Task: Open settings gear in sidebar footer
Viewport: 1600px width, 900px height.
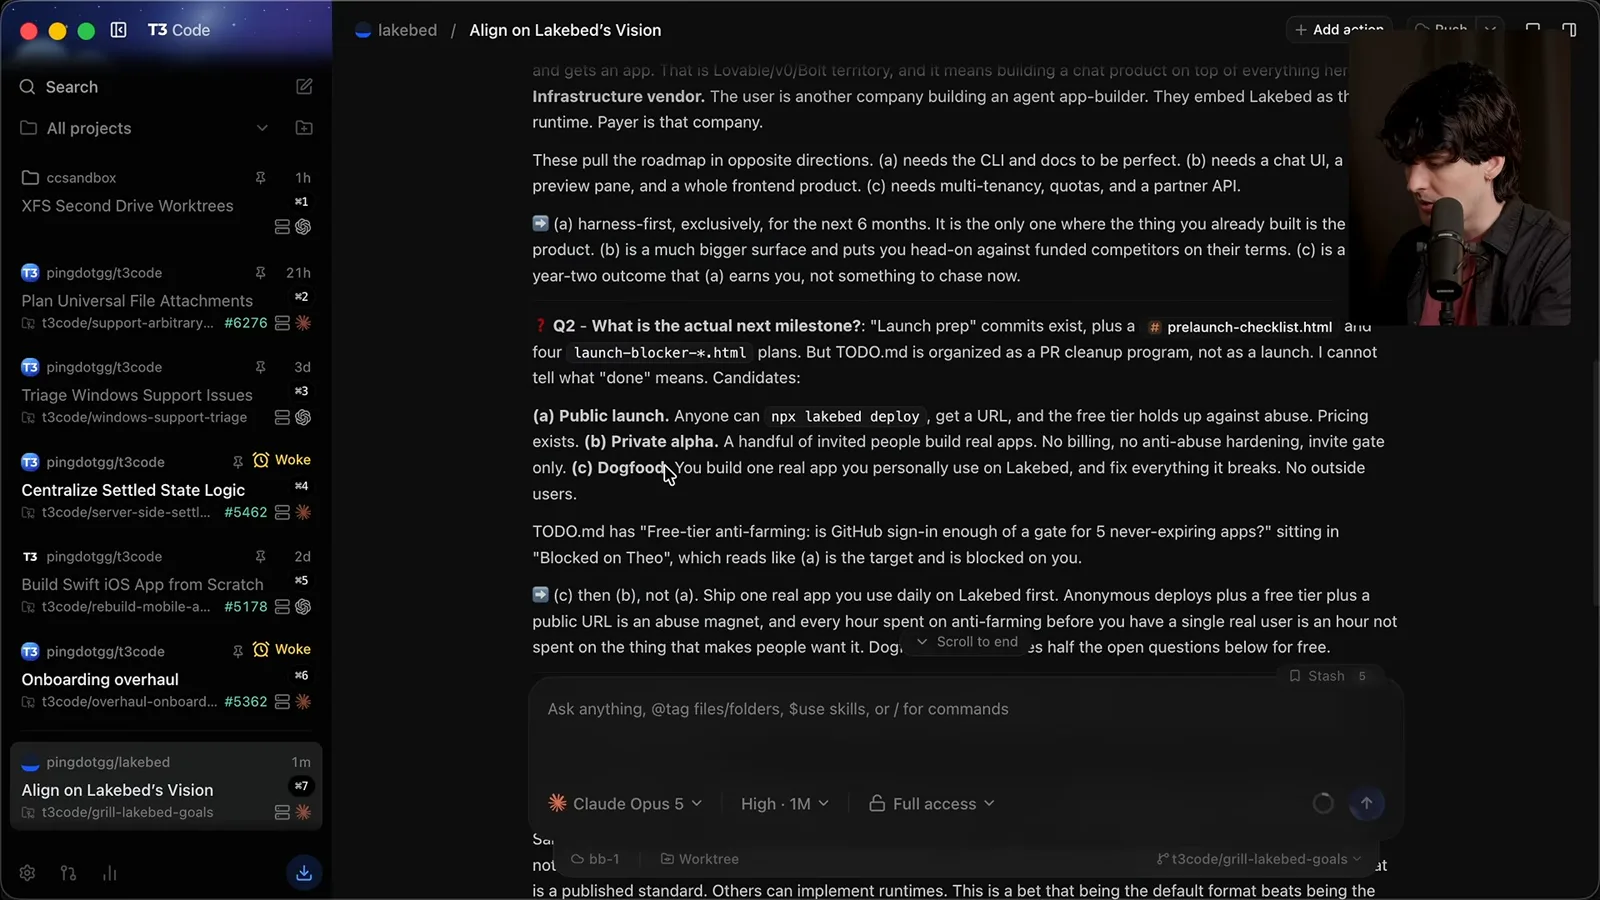Action: (27, 873)
